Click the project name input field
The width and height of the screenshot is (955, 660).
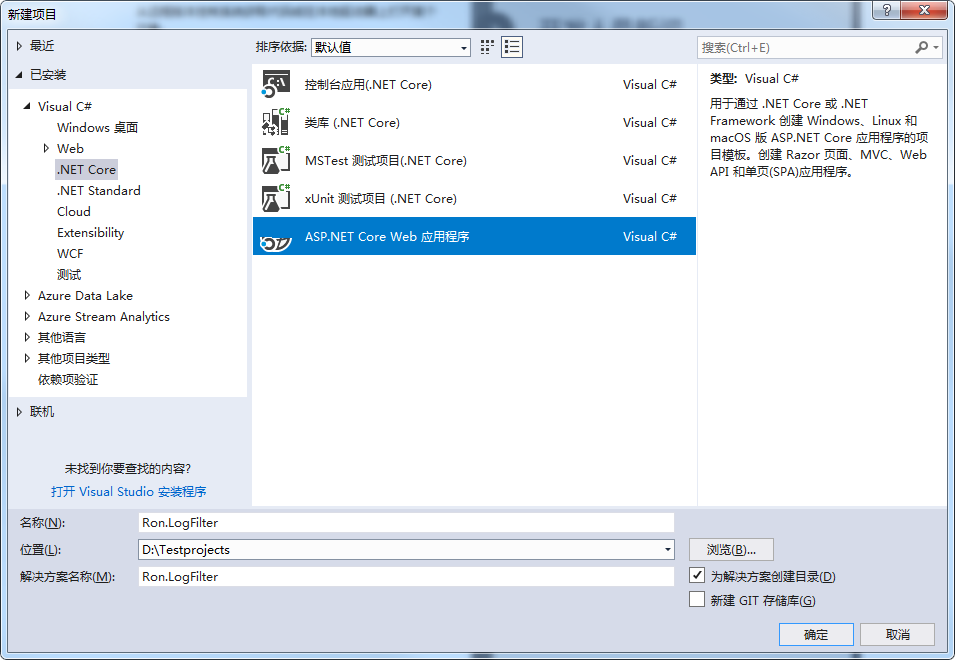[x=406, y=522]
